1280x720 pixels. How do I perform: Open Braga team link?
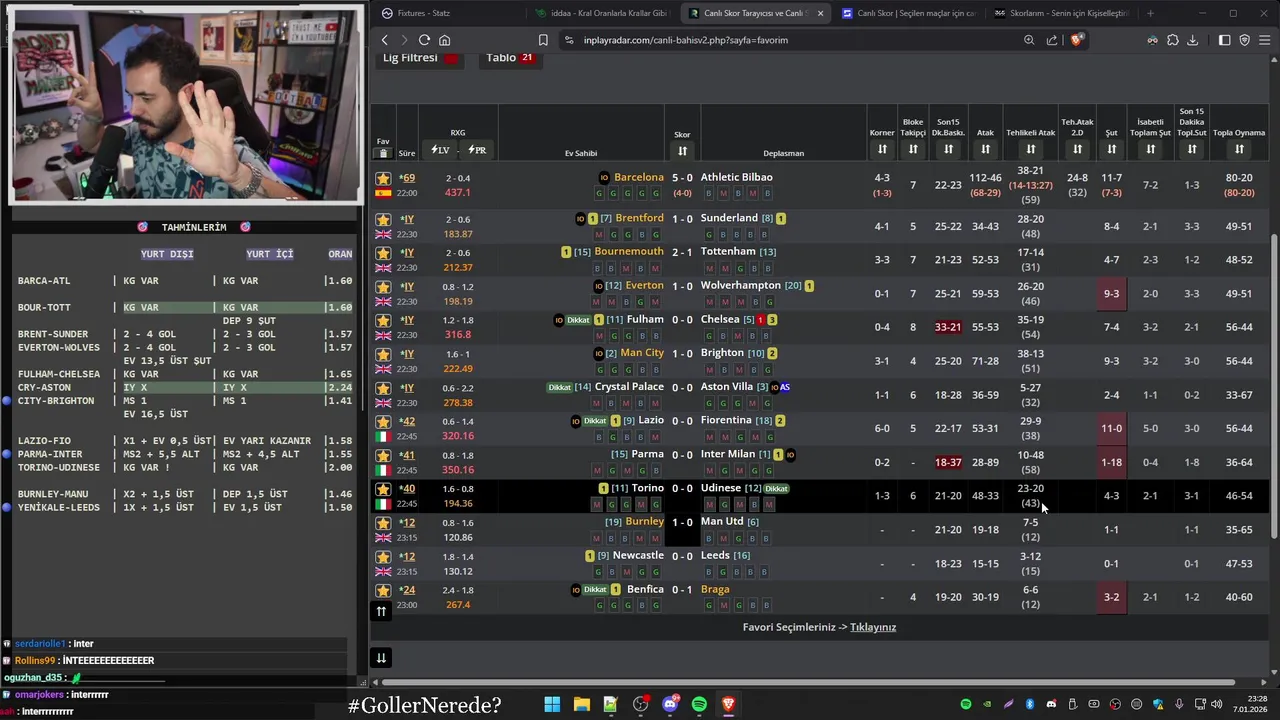(x=715, y=589)
